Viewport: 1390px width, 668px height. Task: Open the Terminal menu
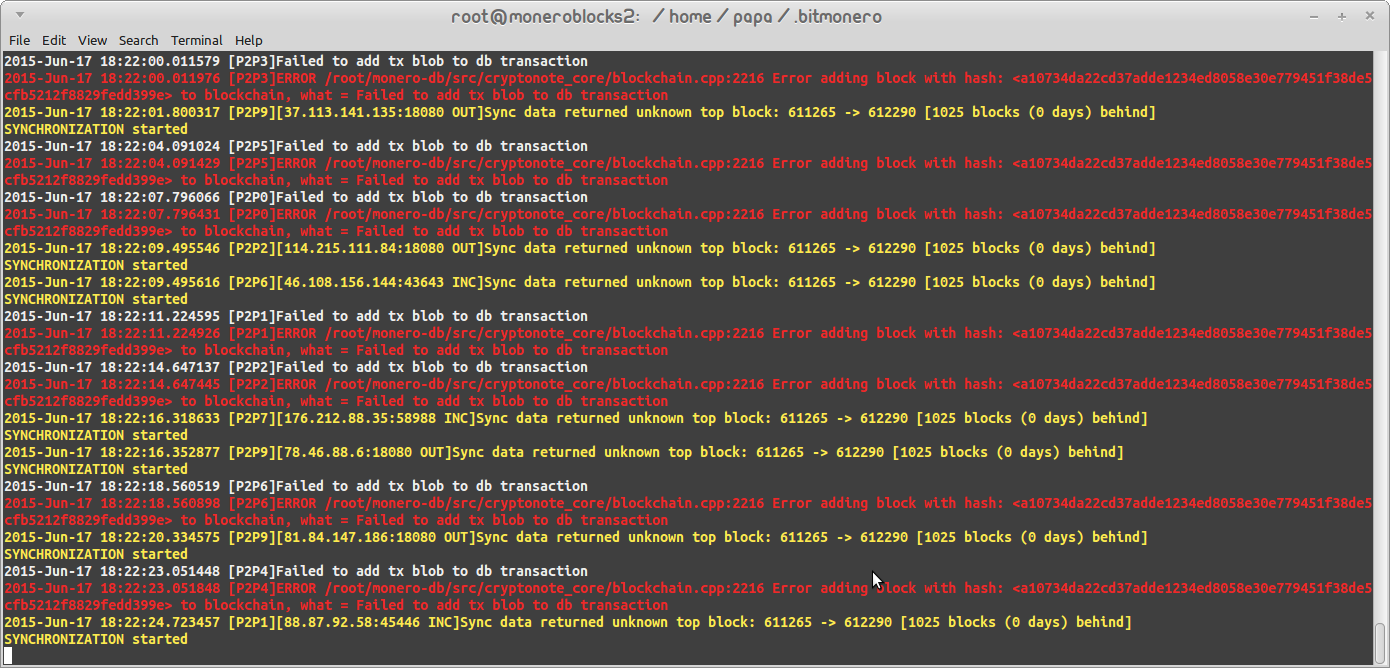[196, 40]
